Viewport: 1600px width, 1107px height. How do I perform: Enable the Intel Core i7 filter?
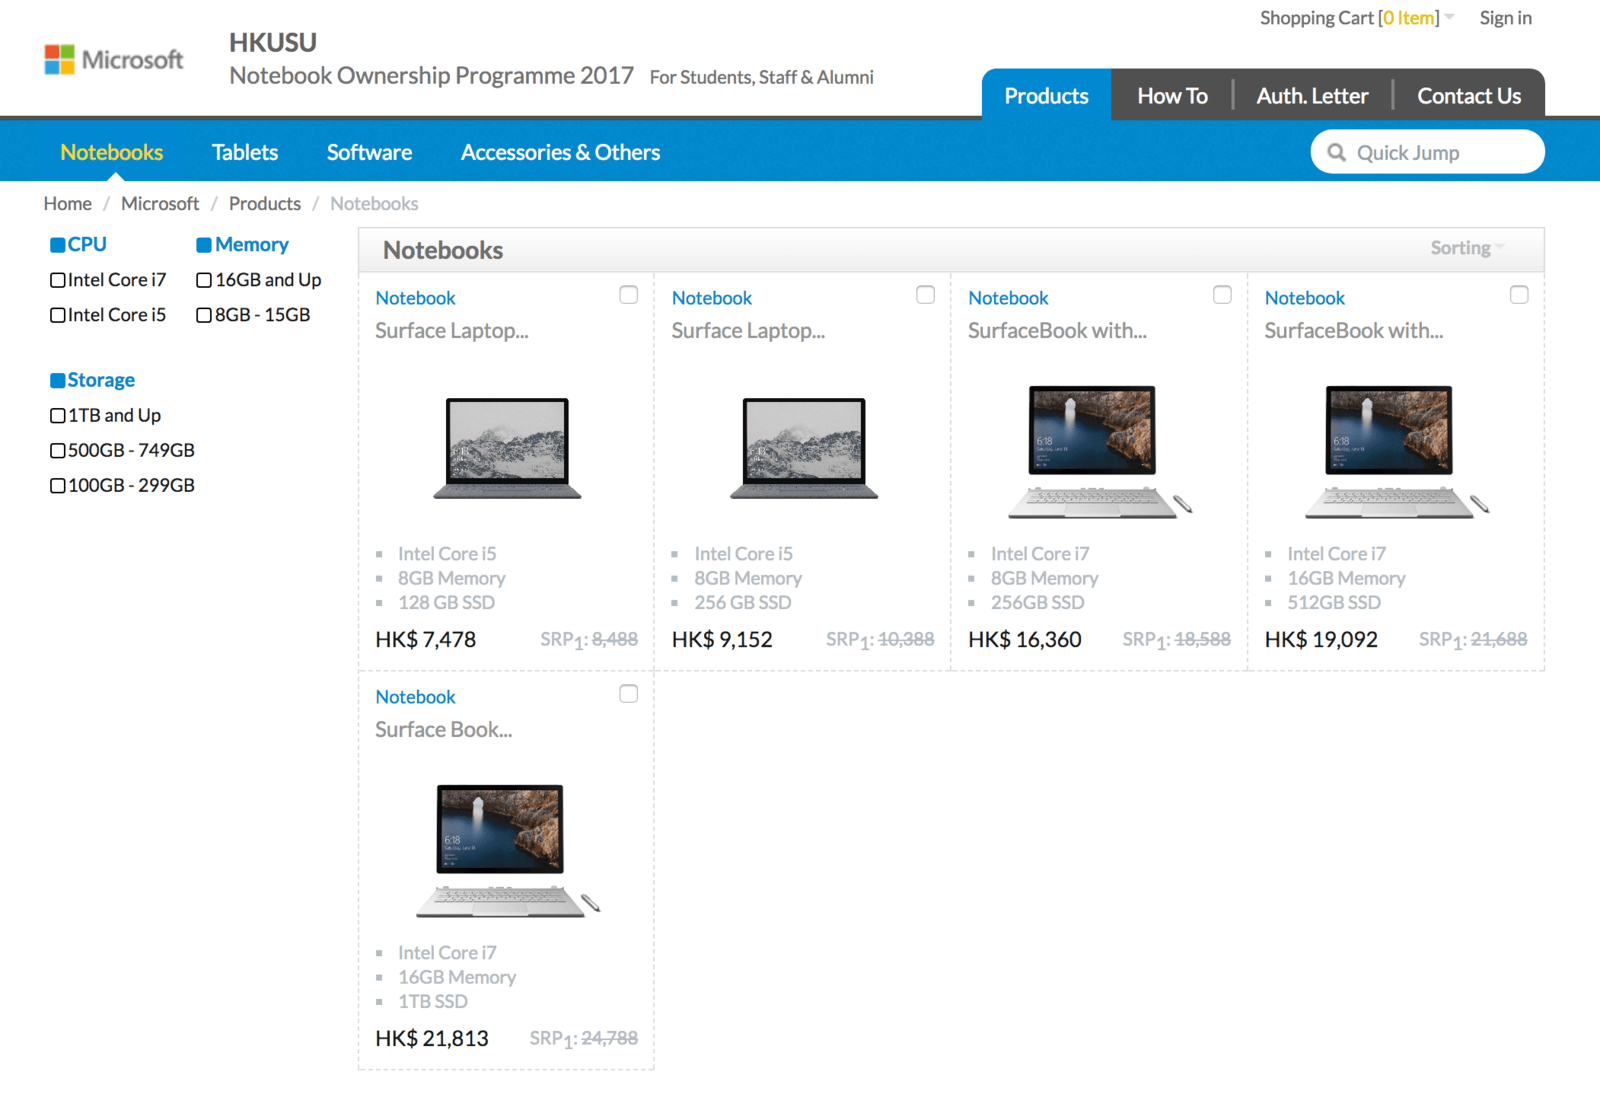58,280
